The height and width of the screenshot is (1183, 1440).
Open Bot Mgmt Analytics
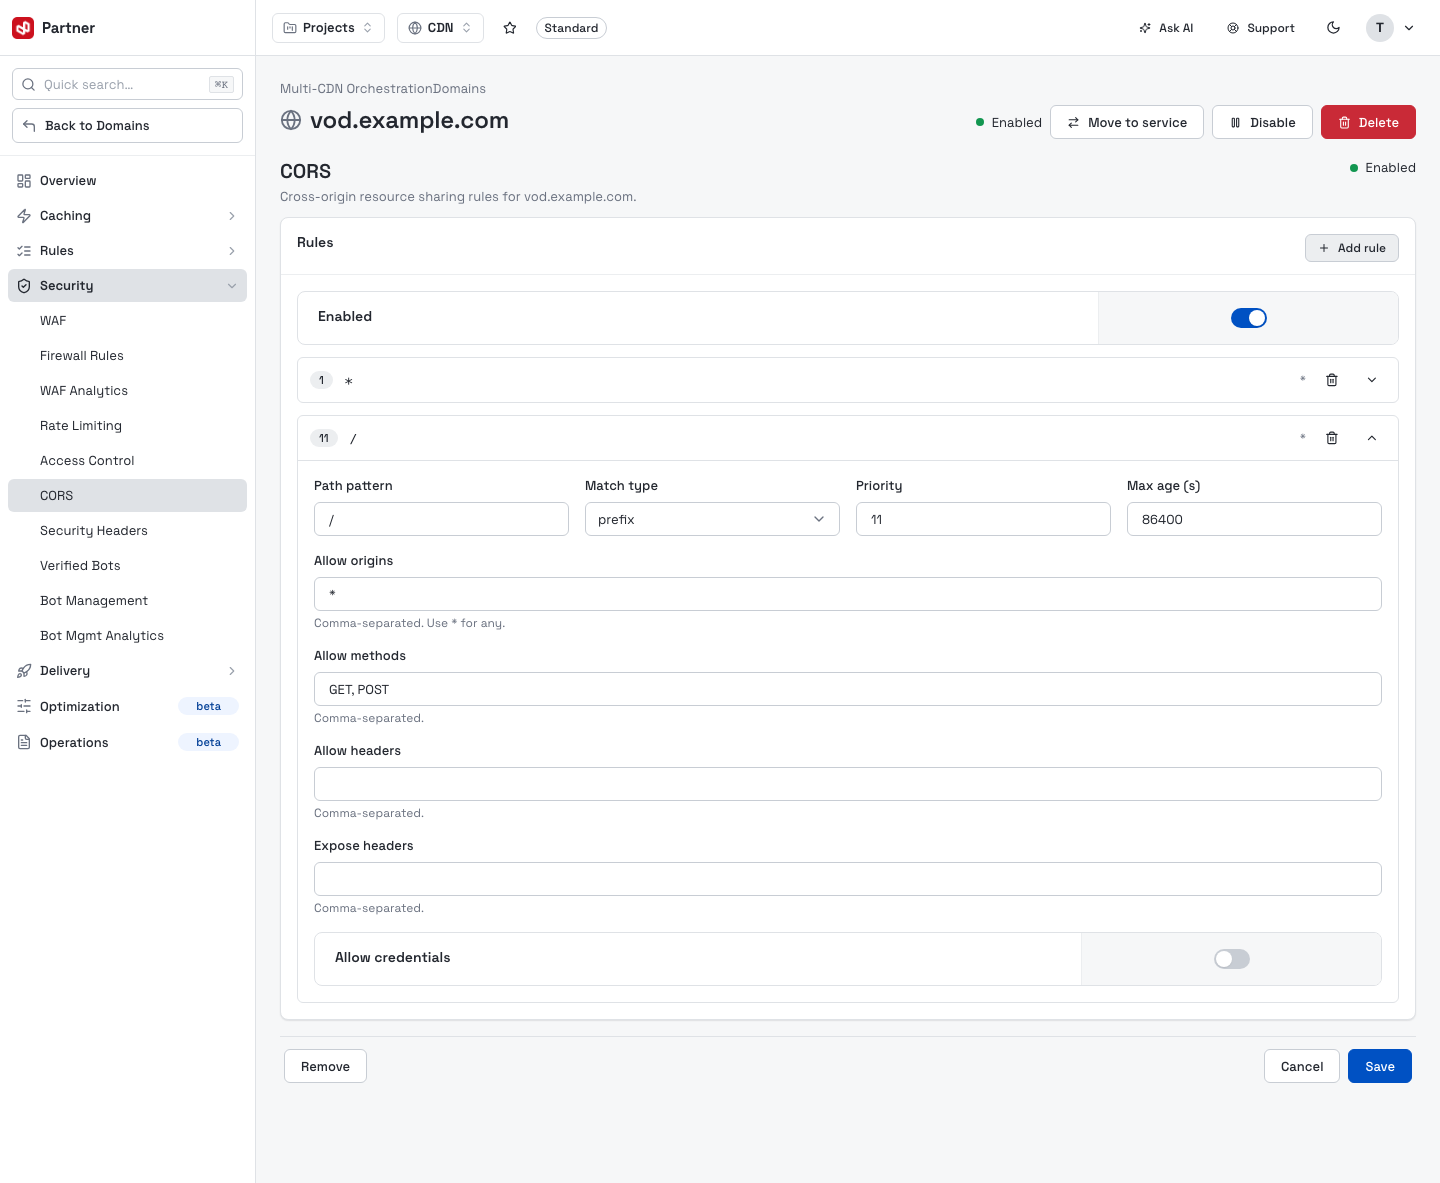(127, 636)
